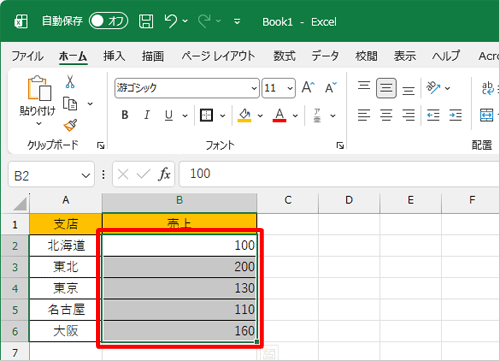Screen dimensions: 500x361
Task: Click the Name Box showing B2
Action: coord(51,175)
